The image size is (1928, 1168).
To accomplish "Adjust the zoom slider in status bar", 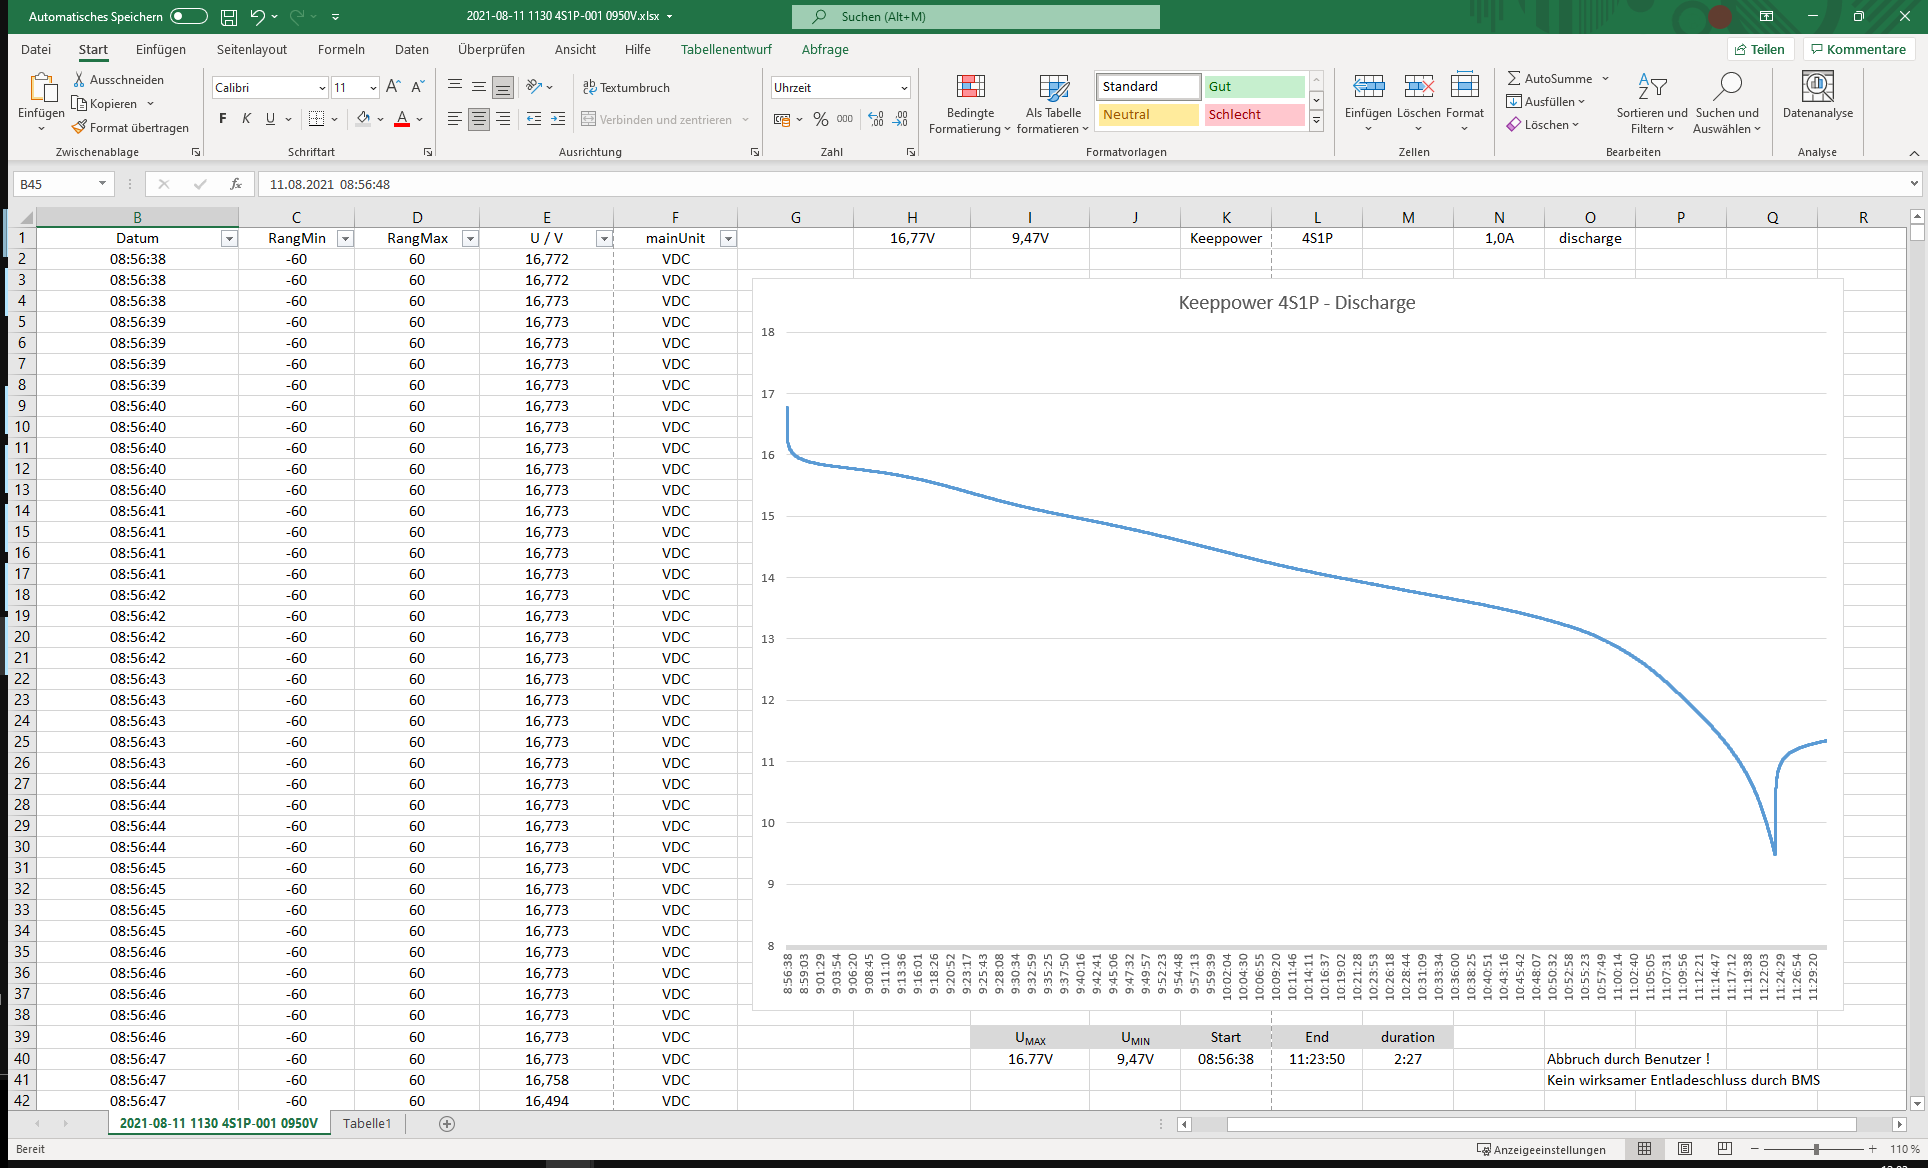I will (x=1815, y=1149).
